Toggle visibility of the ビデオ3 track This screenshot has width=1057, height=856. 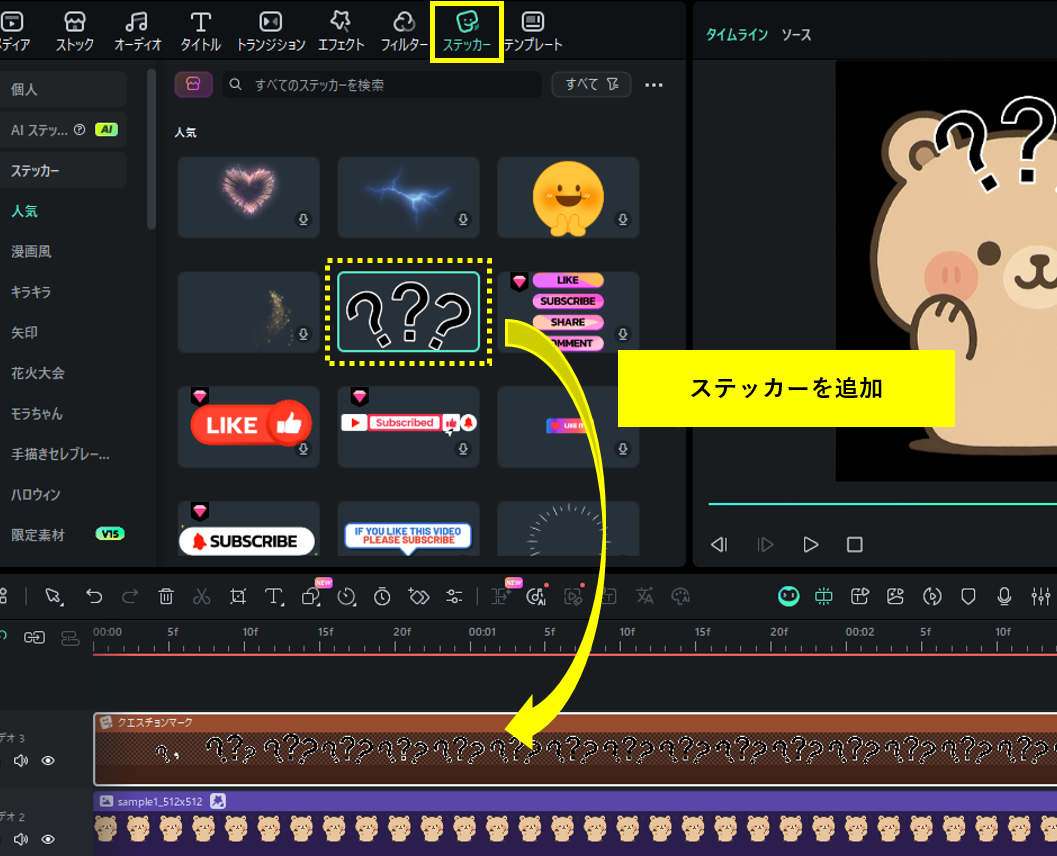click(x=46, y=761)
